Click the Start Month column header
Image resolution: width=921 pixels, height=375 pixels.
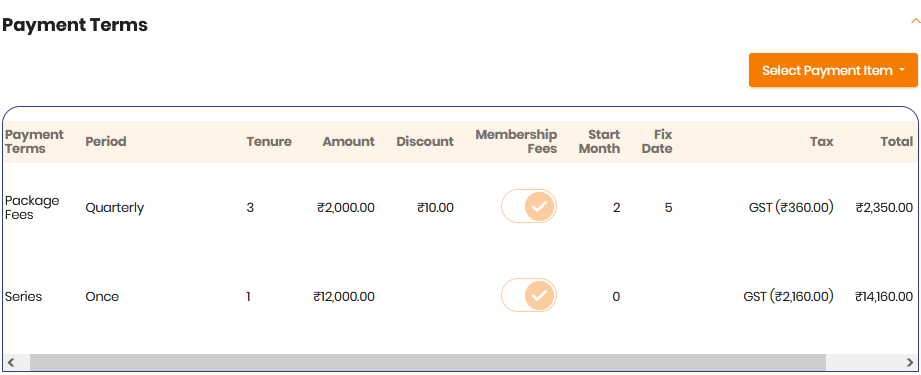pos(599,142)
